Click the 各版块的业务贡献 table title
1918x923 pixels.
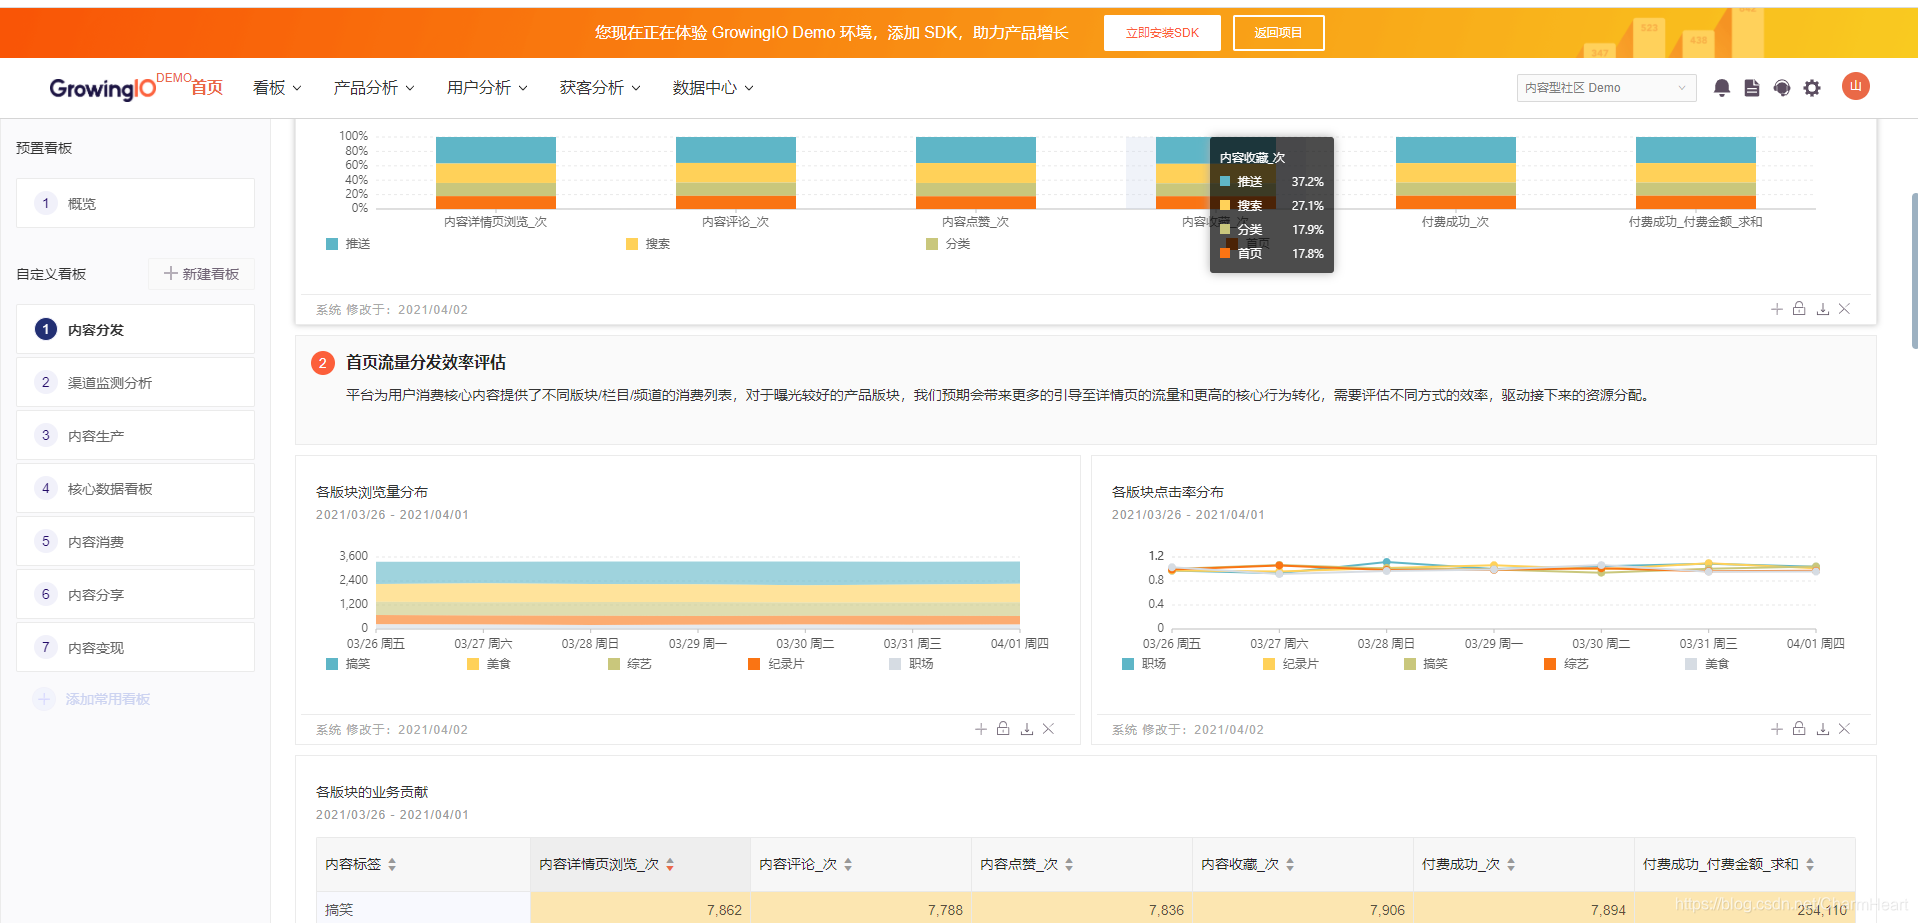click(x=372, y=792)
